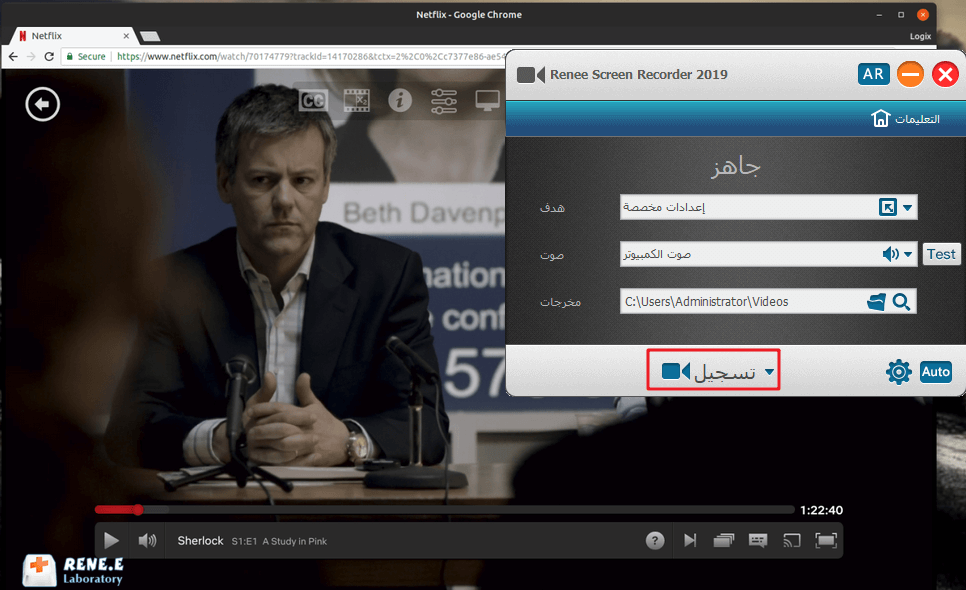Select the Netflix tab in Chrome

coord(73,36)
